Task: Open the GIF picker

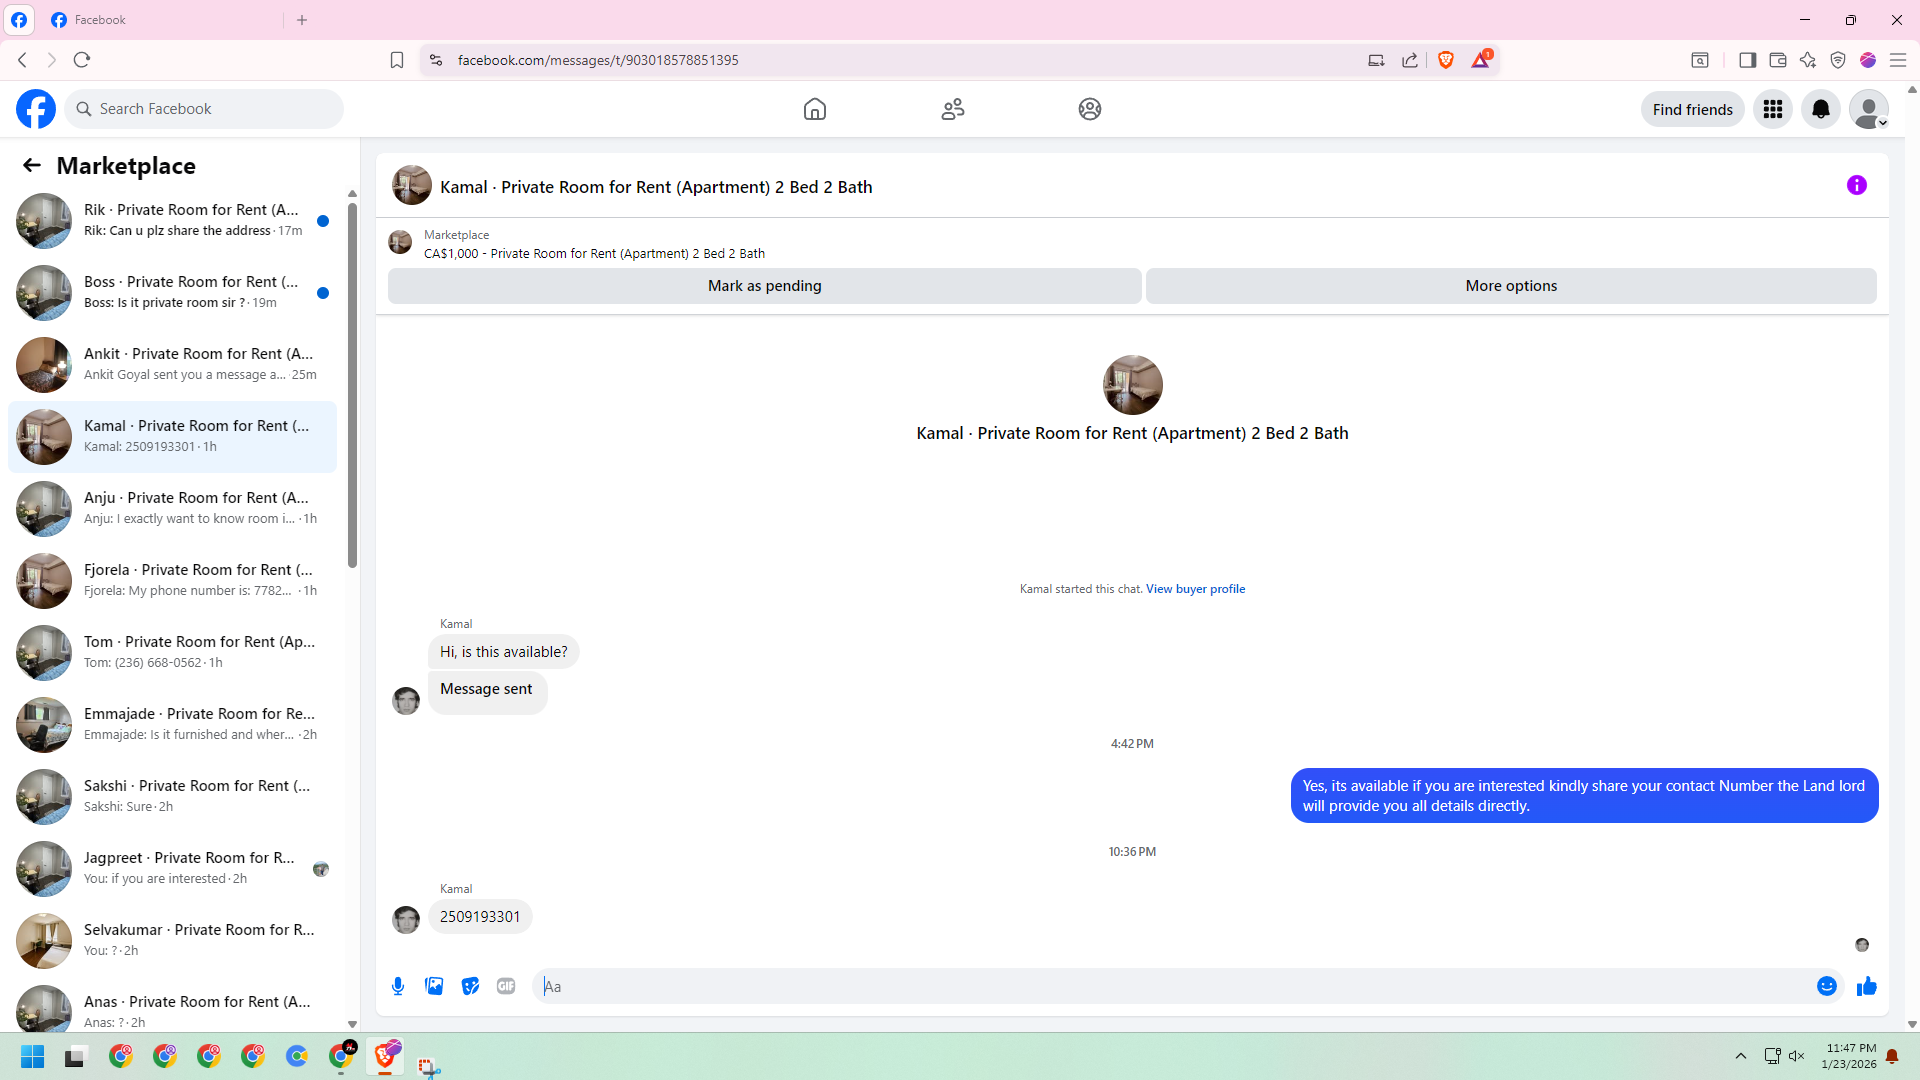Action: tap(506, 986)
